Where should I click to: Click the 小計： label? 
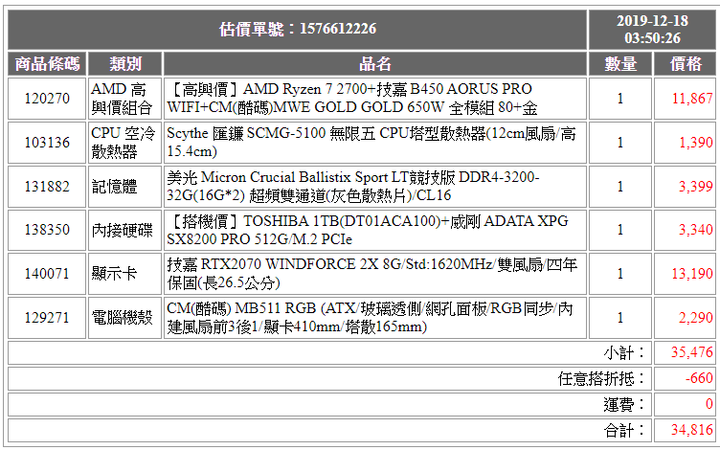click(625, 353)
